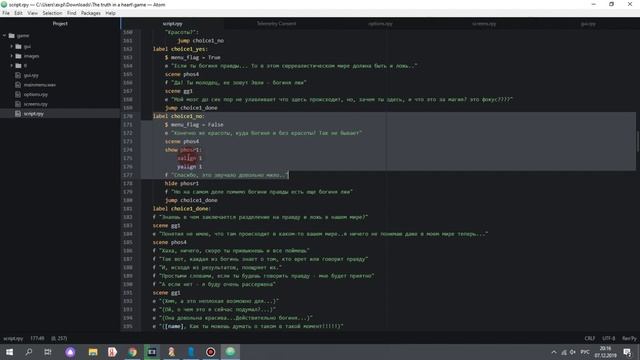This screenshot has height=360, width=640.
Task: Change the Ren'Py grammar in status bar
Action: coord(629,338)
